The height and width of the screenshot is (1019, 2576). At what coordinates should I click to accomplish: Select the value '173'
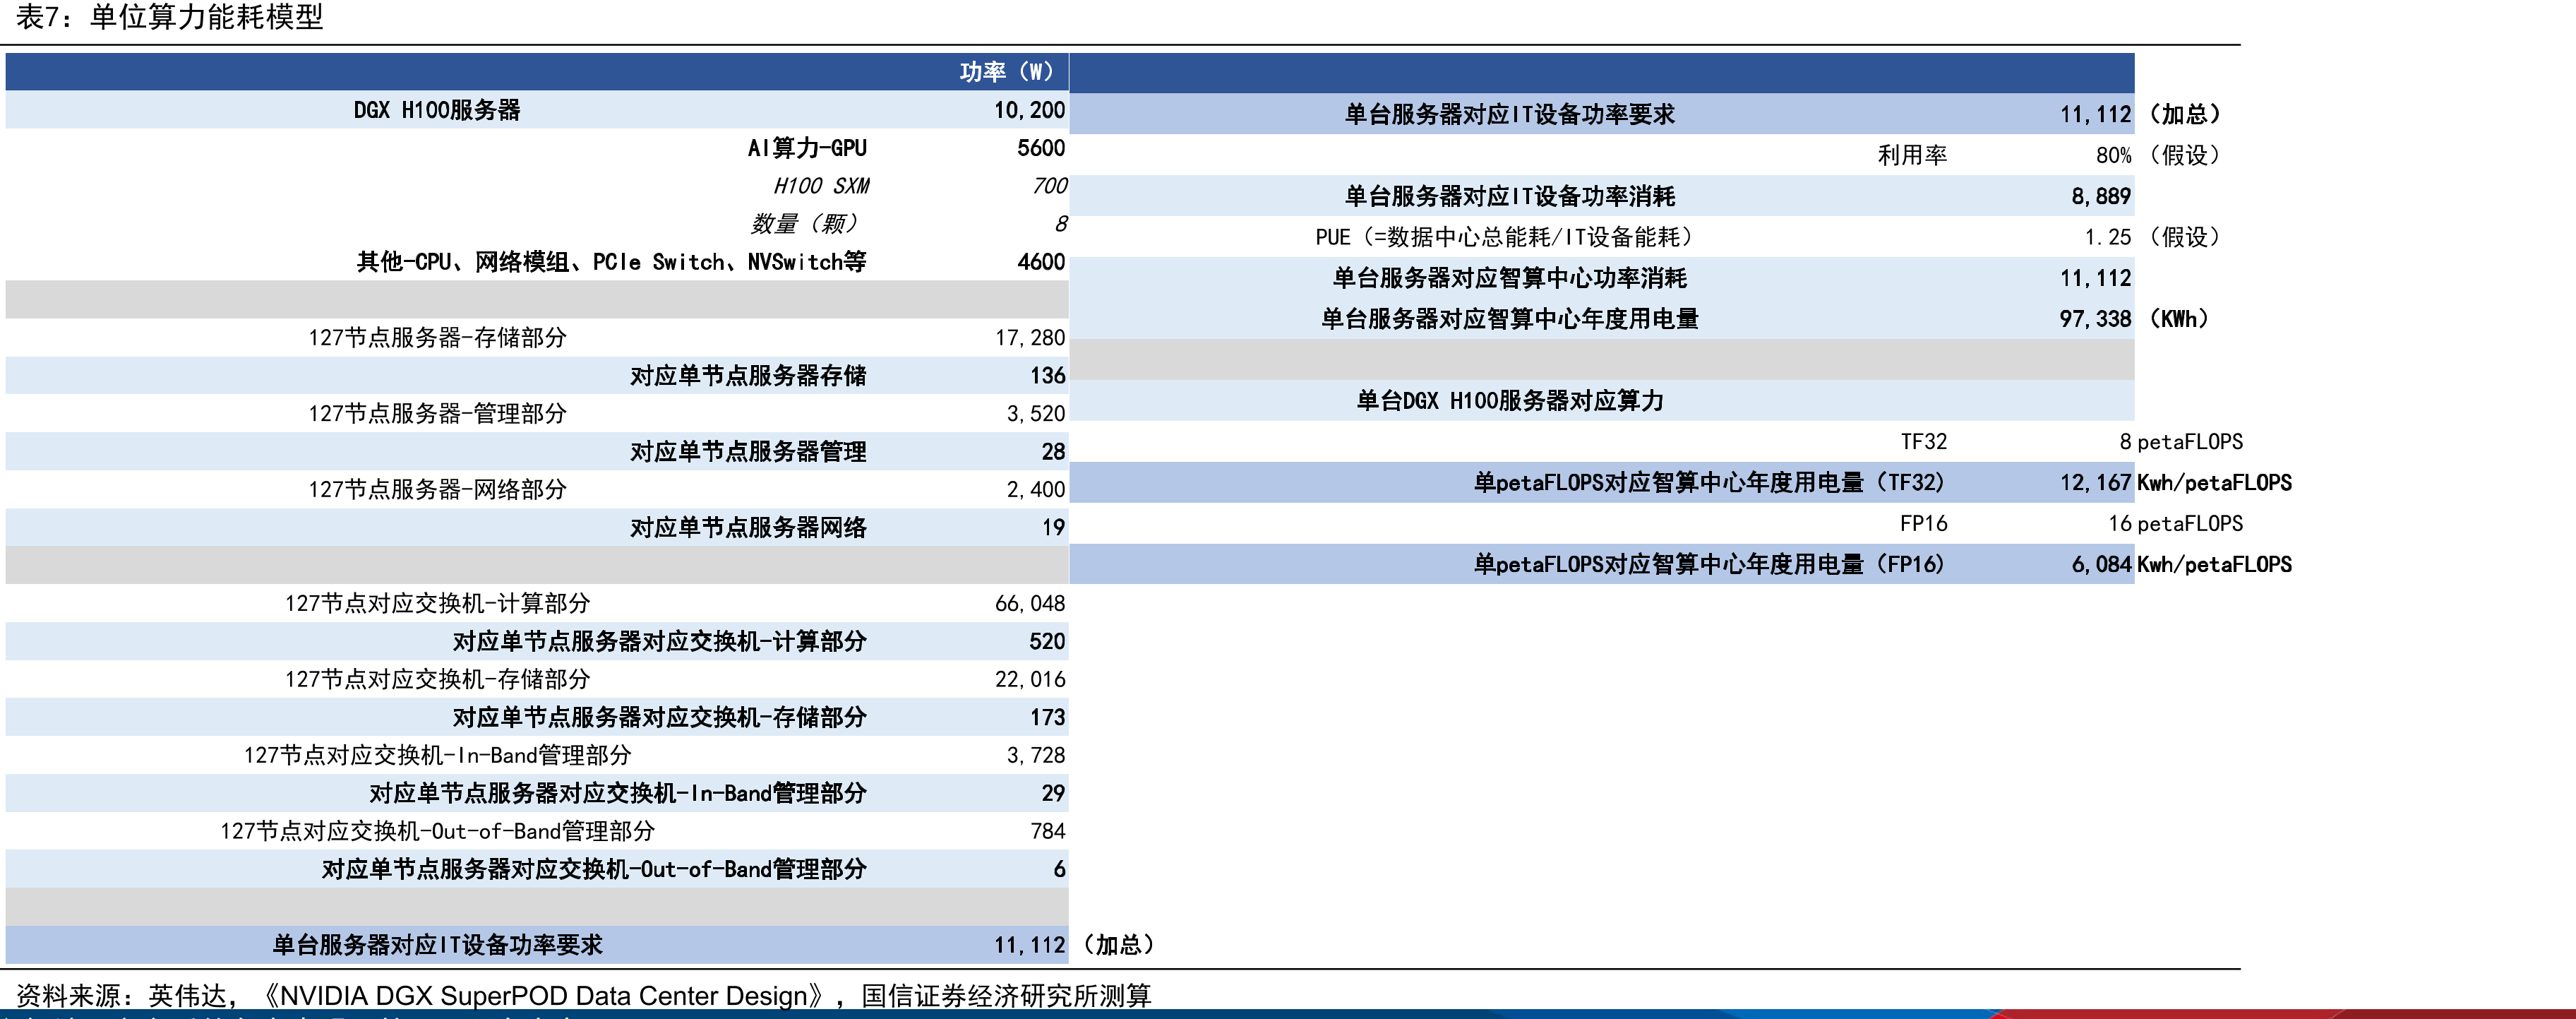tap(1048, 718)
